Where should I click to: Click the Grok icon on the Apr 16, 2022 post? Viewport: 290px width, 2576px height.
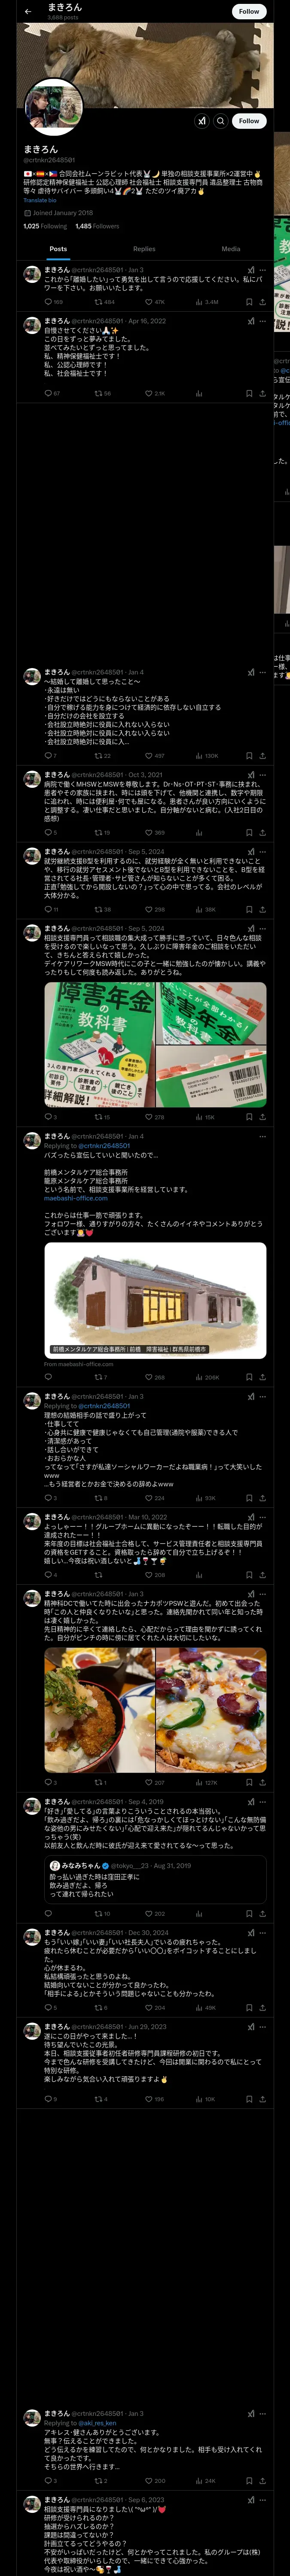pyautogui.click(x=251, y=321)
